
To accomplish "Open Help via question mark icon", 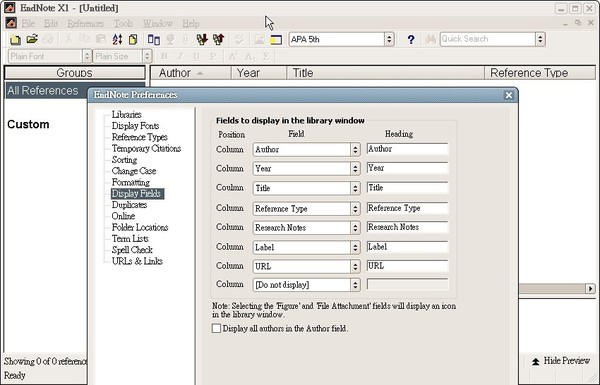I will click(x=411, y=39).
